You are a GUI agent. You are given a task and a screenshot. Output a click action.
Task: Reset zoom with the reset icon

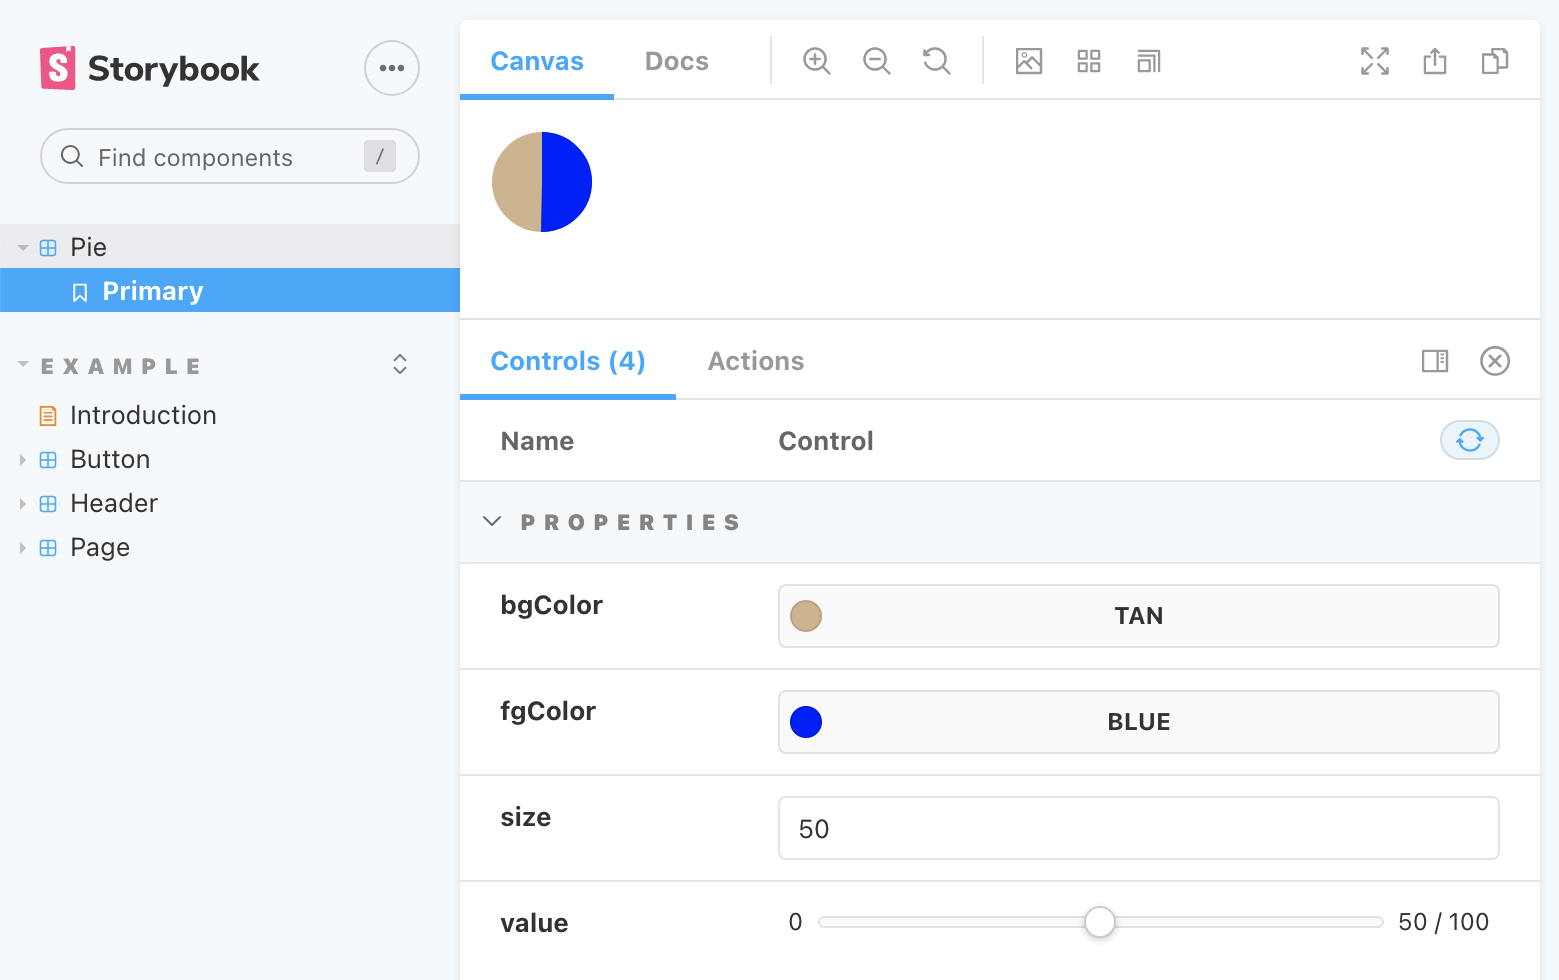tap(936, 61)
